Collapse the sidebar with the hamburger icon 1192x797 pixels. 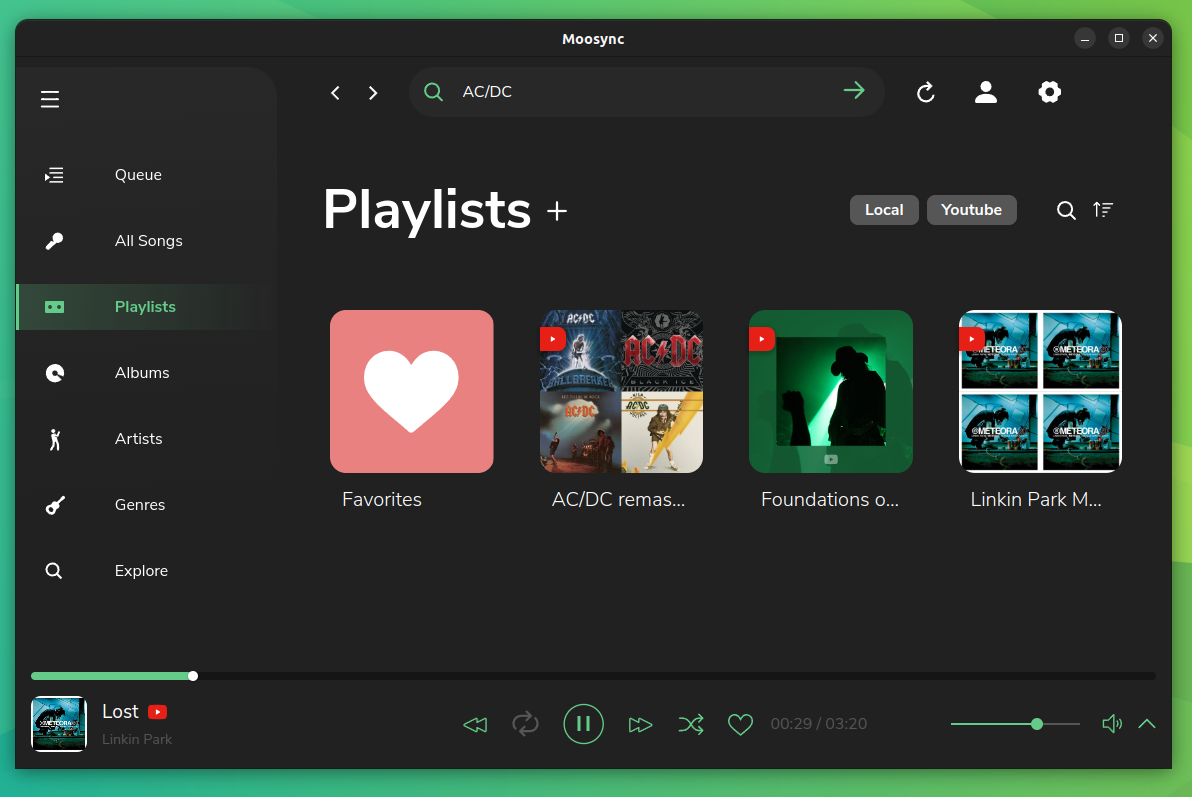tap(49, 99)
